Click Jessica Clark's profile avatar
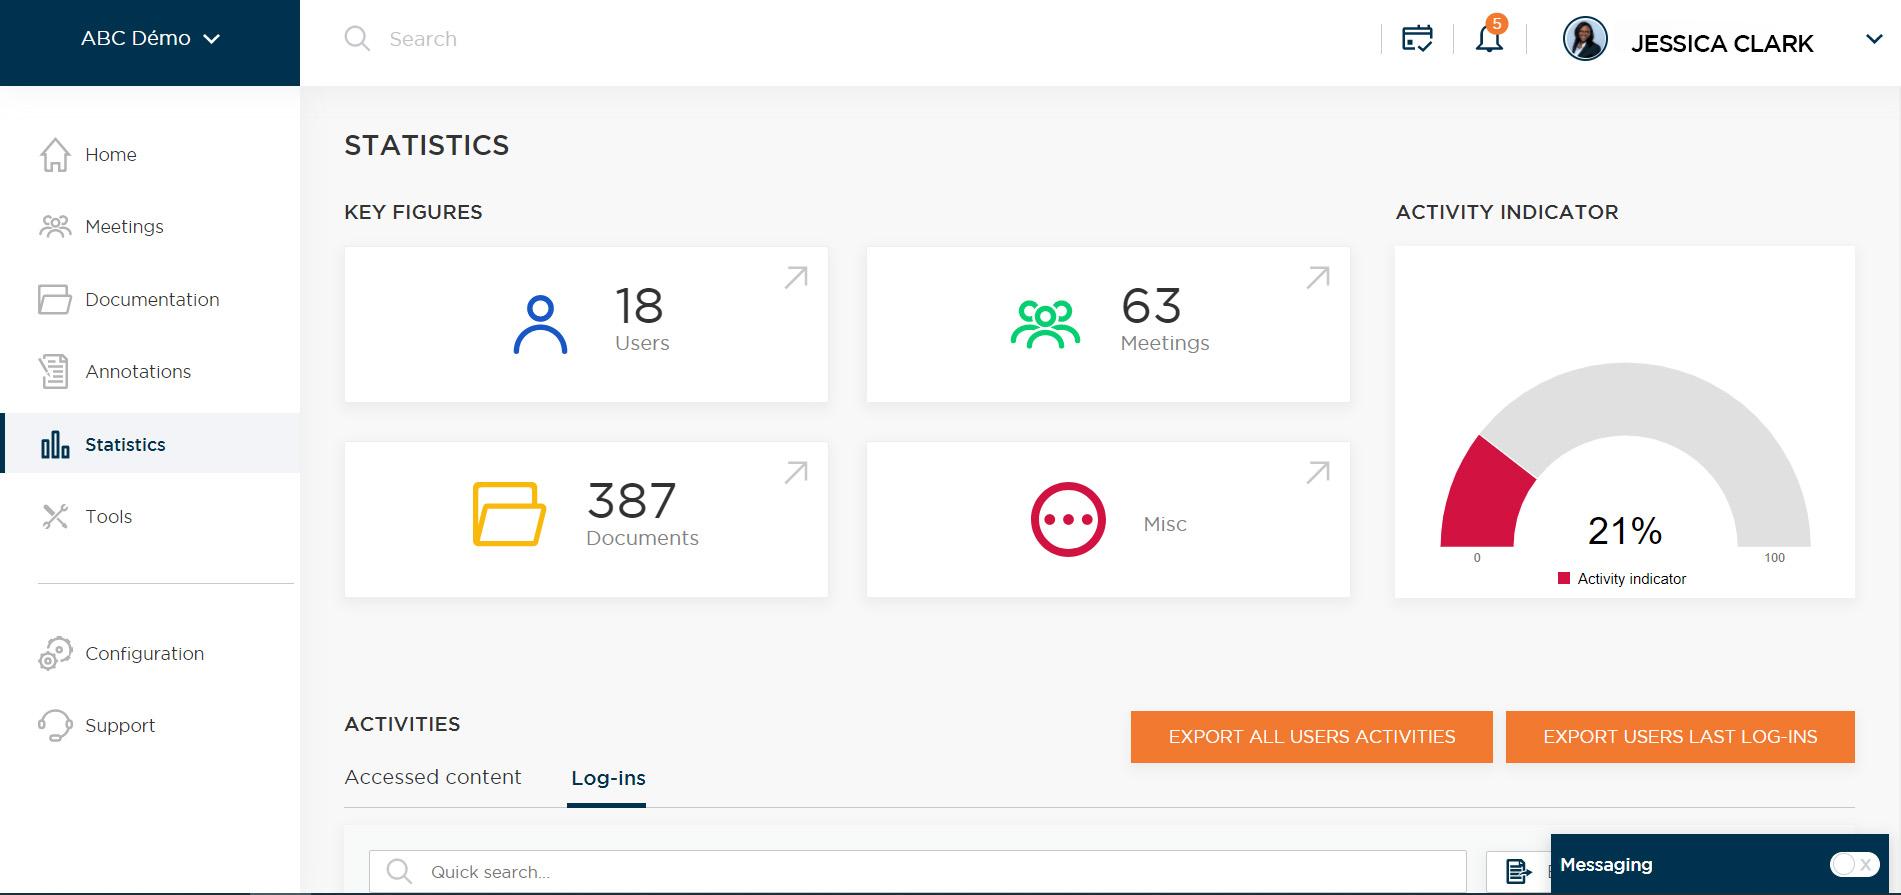The height and width of the screenshot is (895, 1901). pyautogui.click(x=1585, y=39)
